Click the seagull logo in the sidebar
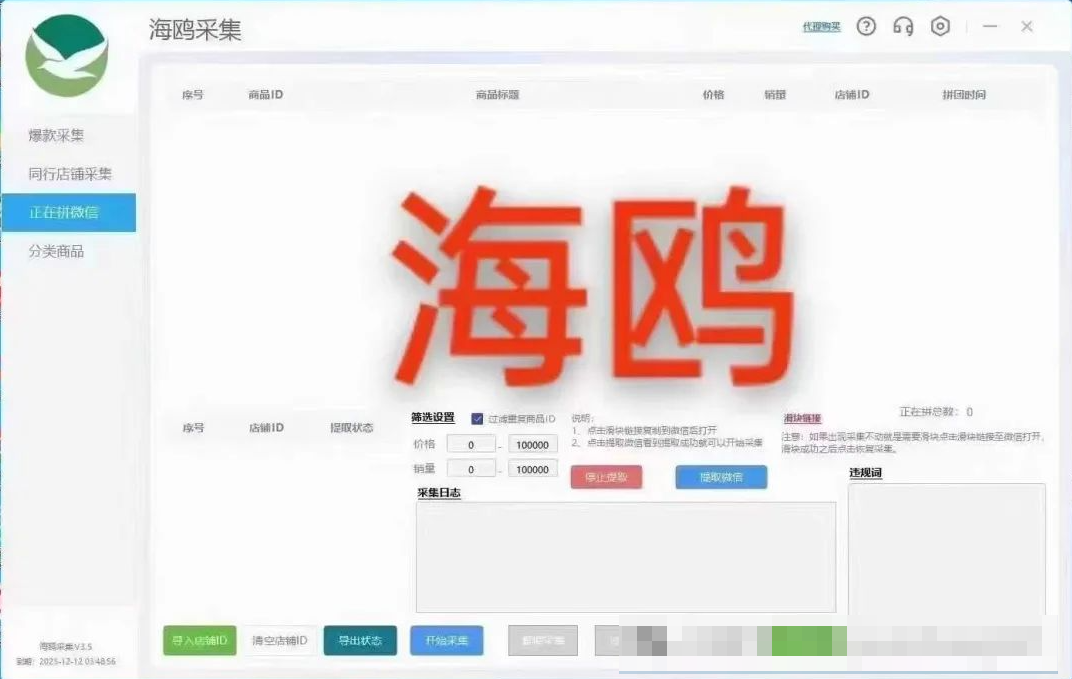The height and width of the screenshot is (679, 1072). (67, 55)
